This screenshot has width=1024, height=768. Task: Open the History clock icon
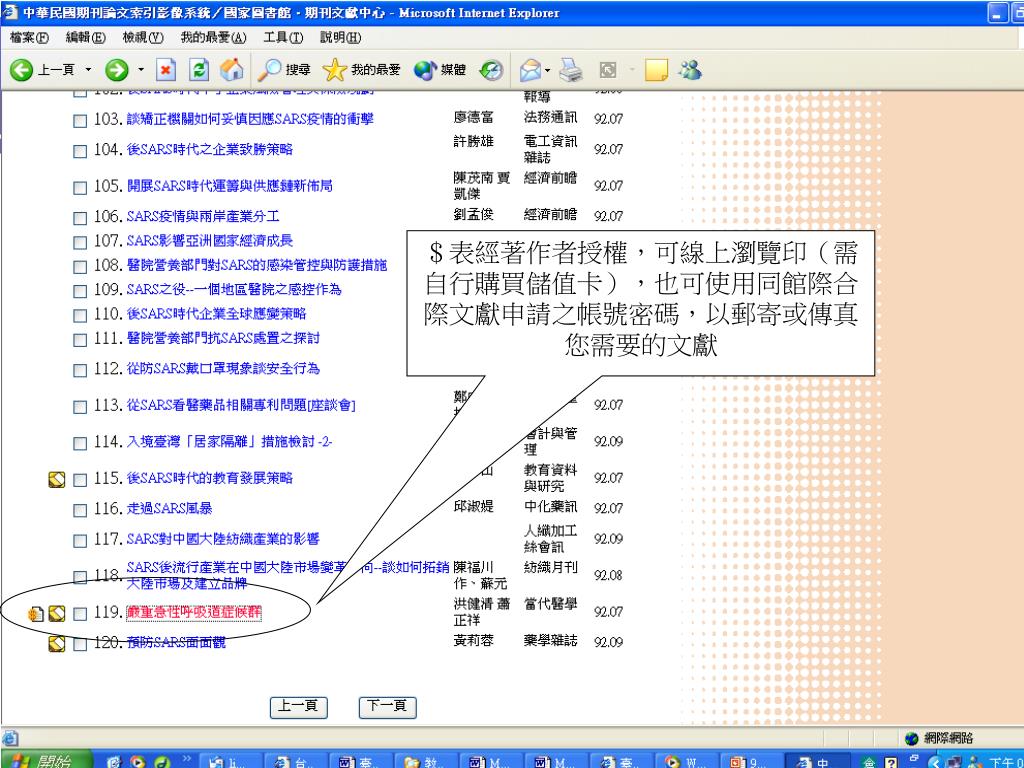(491, 69)
